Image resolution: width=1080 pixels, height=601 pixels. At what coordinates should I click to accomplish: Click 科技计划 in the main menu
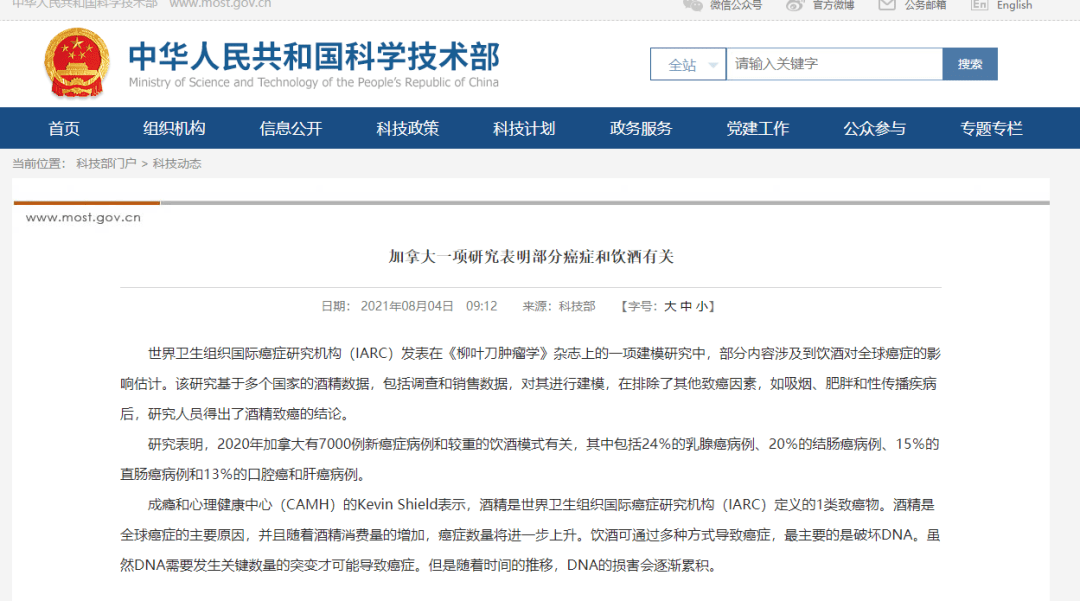tap(524, 128)
